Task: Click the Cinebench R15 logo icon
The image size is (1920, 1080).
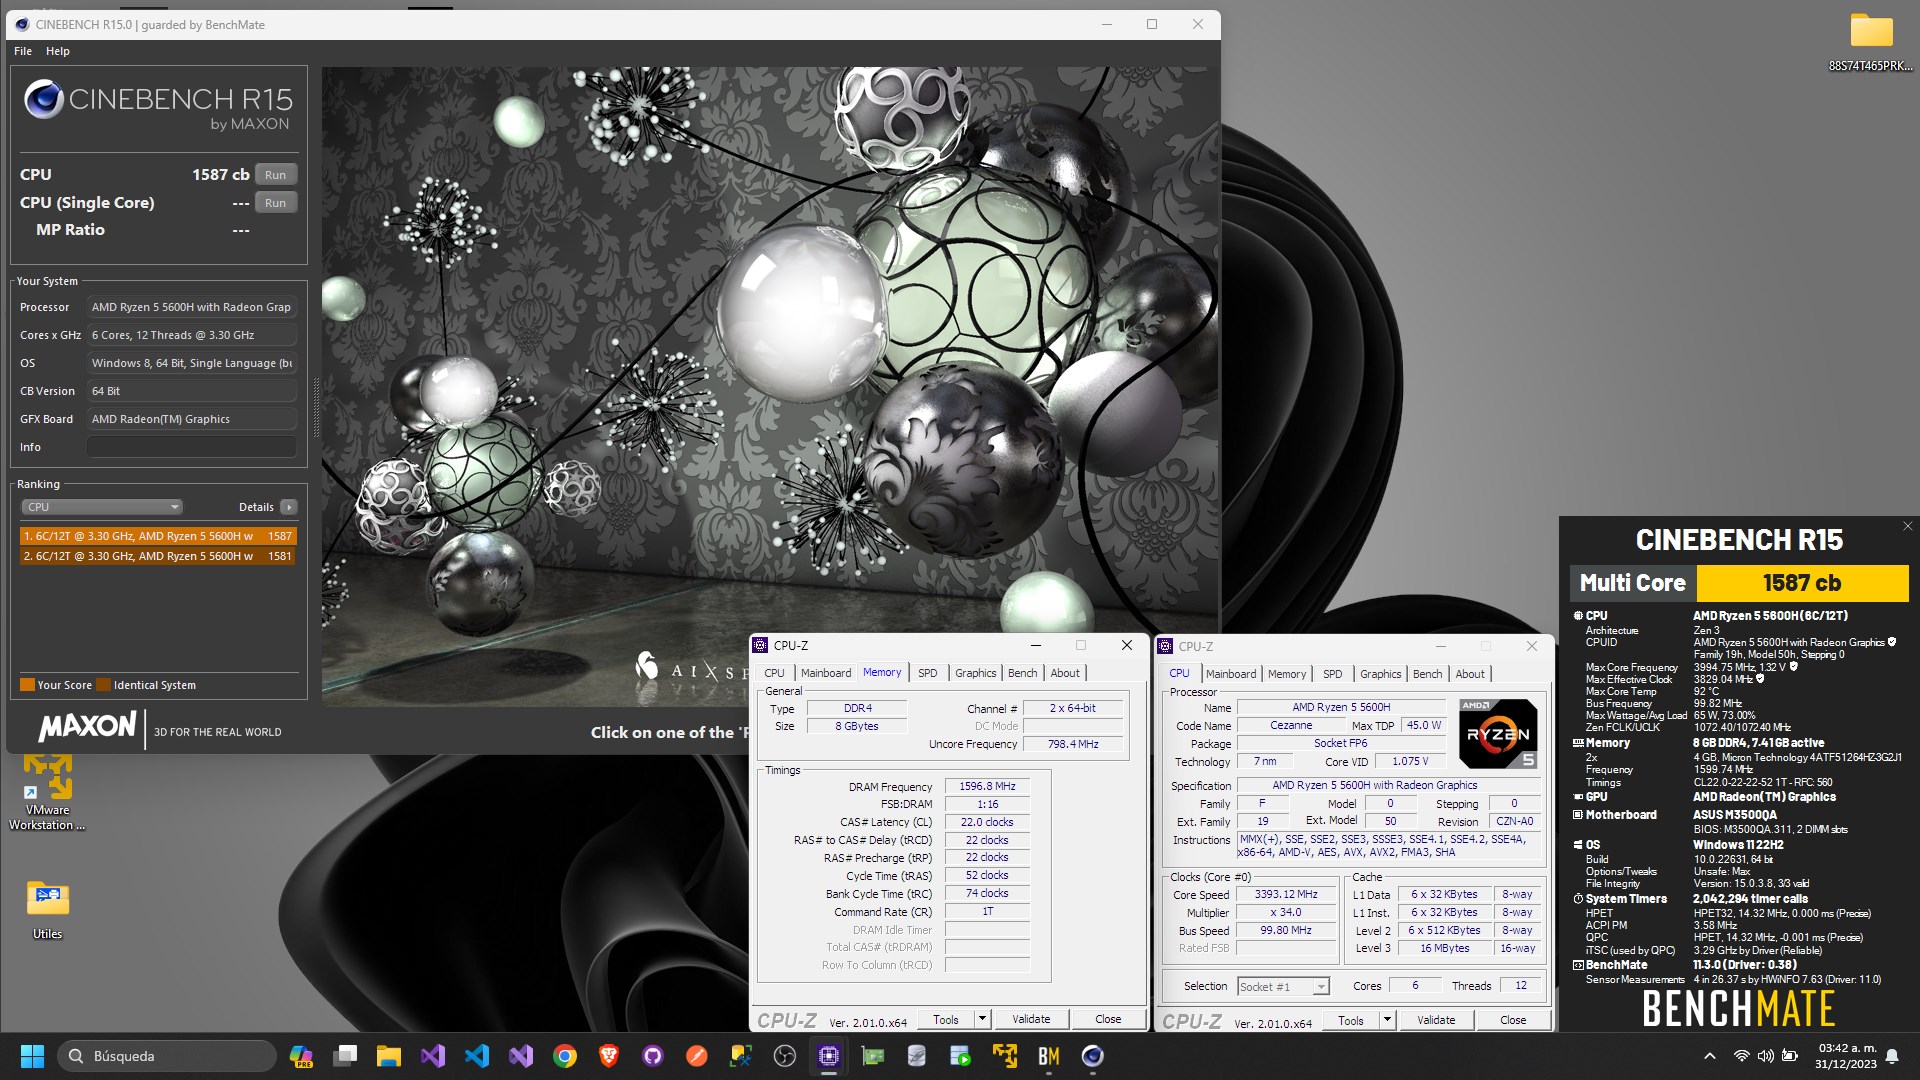Action: click(43, 100)
